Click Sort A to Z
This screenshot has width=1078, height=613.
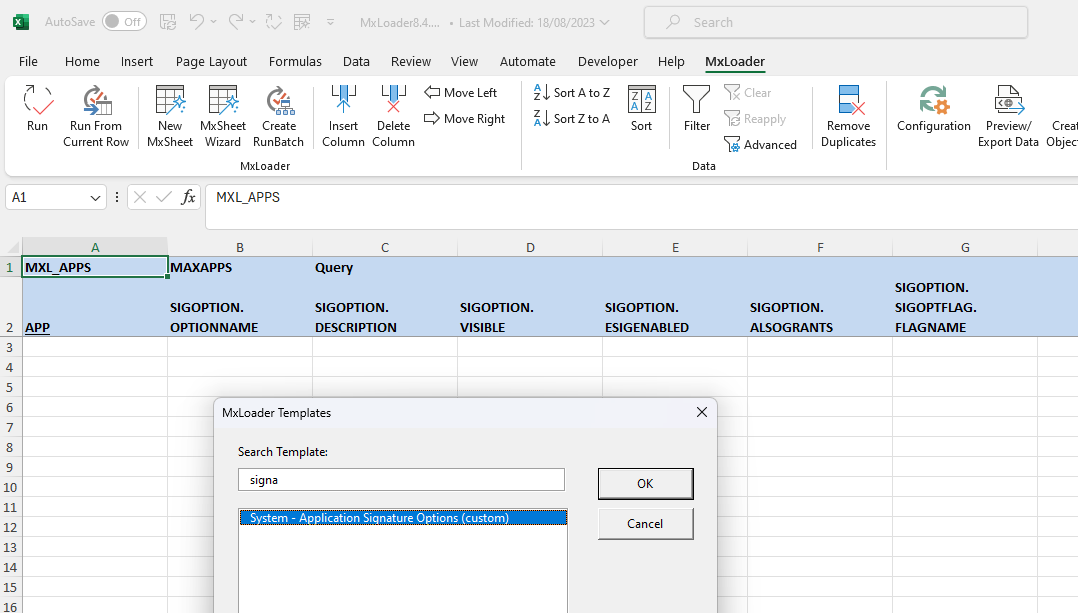click(x=572, y=93)
